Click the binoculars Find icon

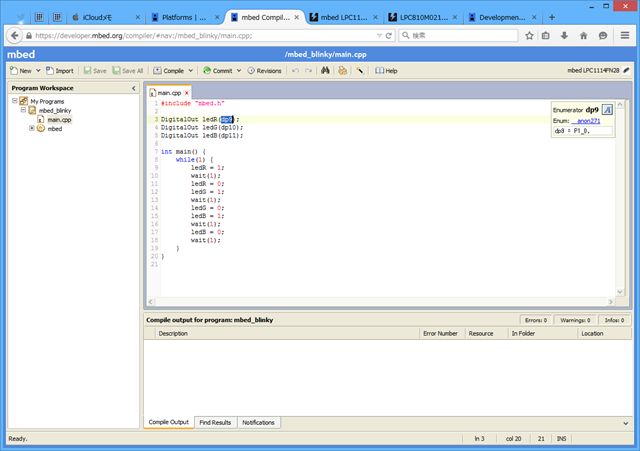[x=325, y=71]
